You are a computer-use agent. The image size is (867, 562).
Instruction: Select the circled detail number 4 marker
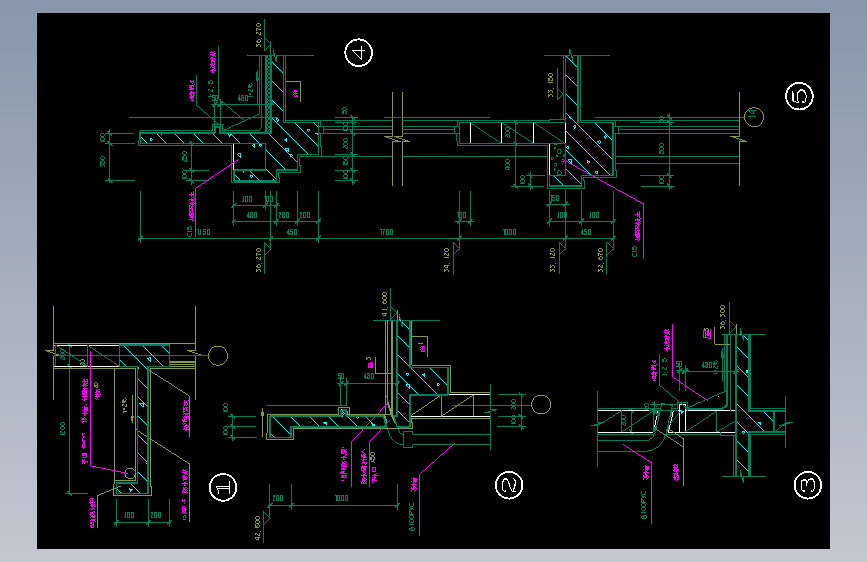tap(359, 53)
